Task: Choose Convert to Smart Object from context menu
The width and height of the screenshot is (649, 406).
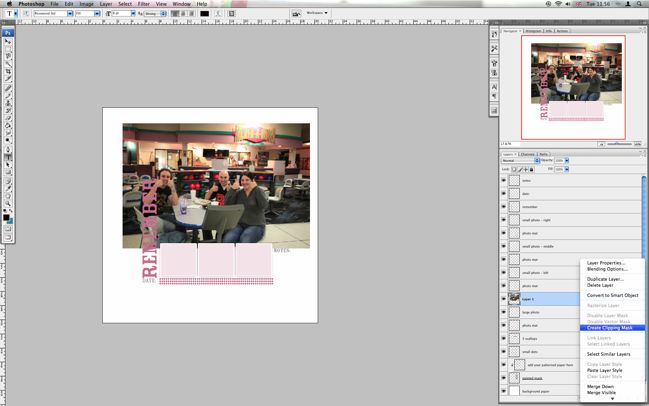Action: click(x=613, y=295)
